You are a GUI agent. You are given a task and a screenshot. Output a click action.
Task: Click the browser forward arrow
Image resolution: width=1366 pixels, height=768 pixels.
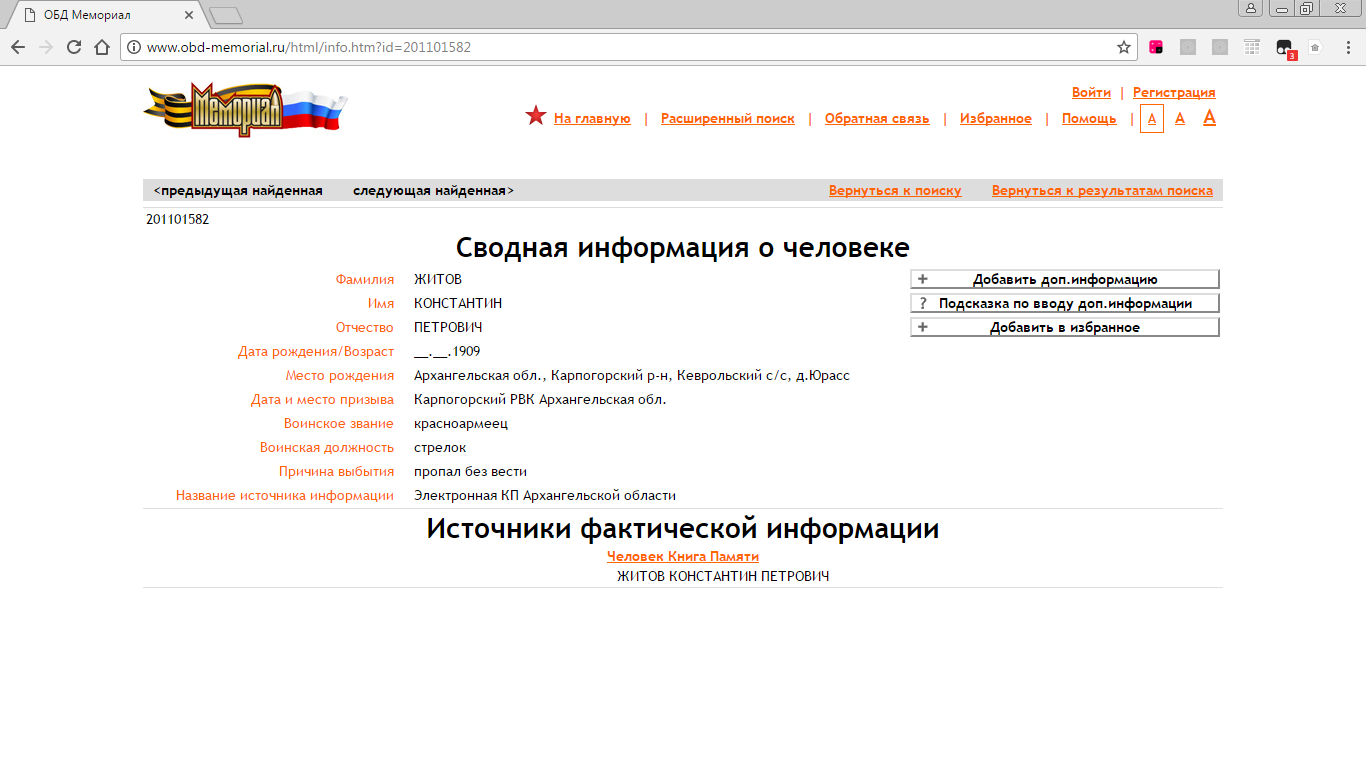[x=46, y=47]
